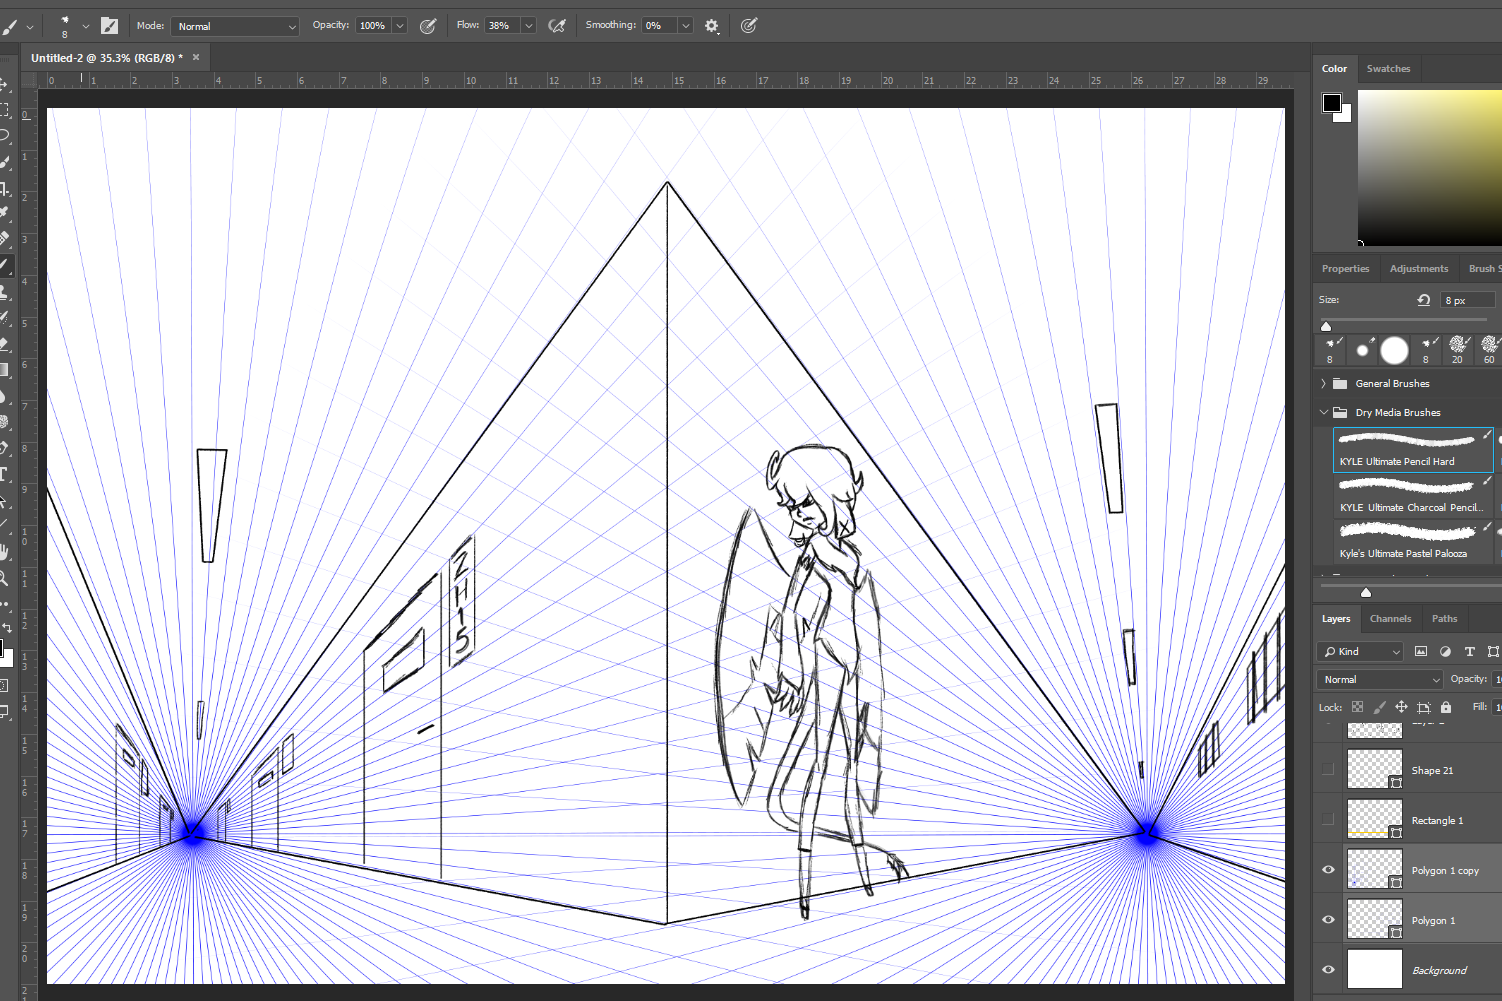
Task: Pick recent brush preset size 20
Action: (x=1457, y=350)
